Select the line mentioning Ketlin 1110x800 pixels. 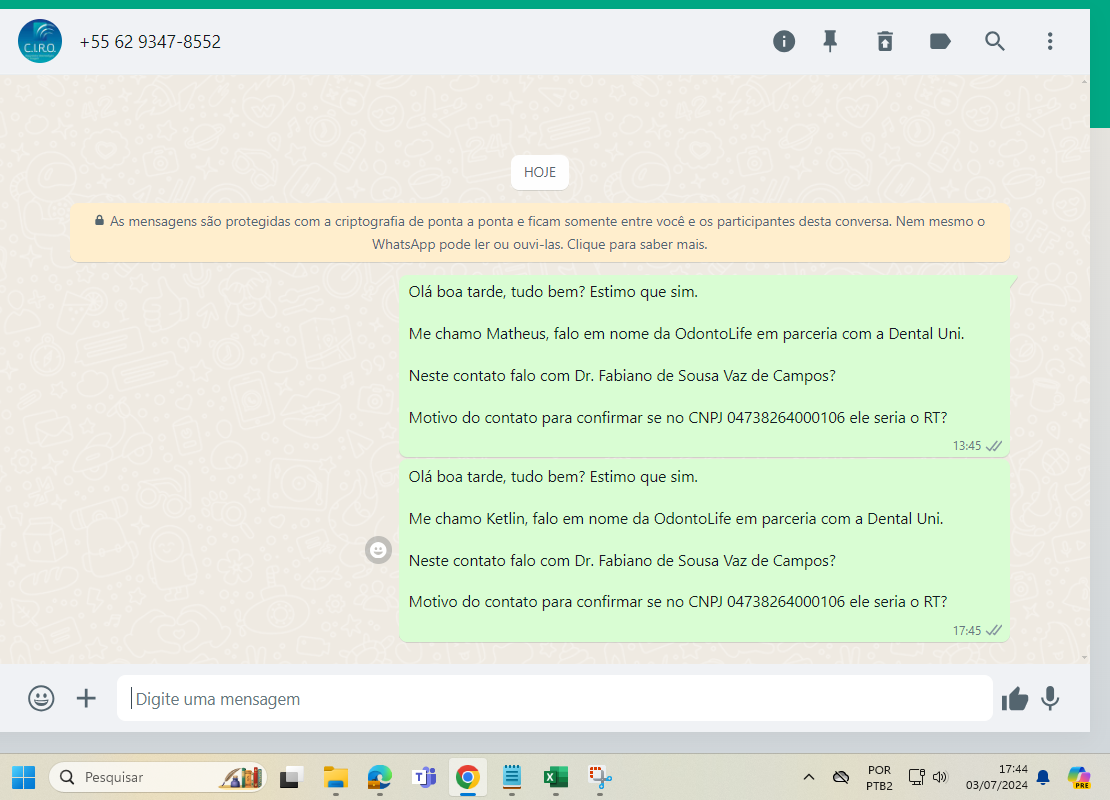pyautogui.click(x=675, y=519)
